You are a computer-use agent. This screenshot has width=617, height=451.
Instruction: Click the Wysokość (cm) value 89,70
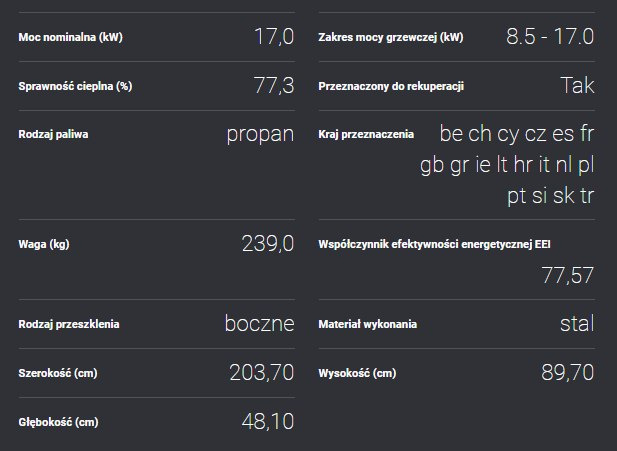click(567, 373)
